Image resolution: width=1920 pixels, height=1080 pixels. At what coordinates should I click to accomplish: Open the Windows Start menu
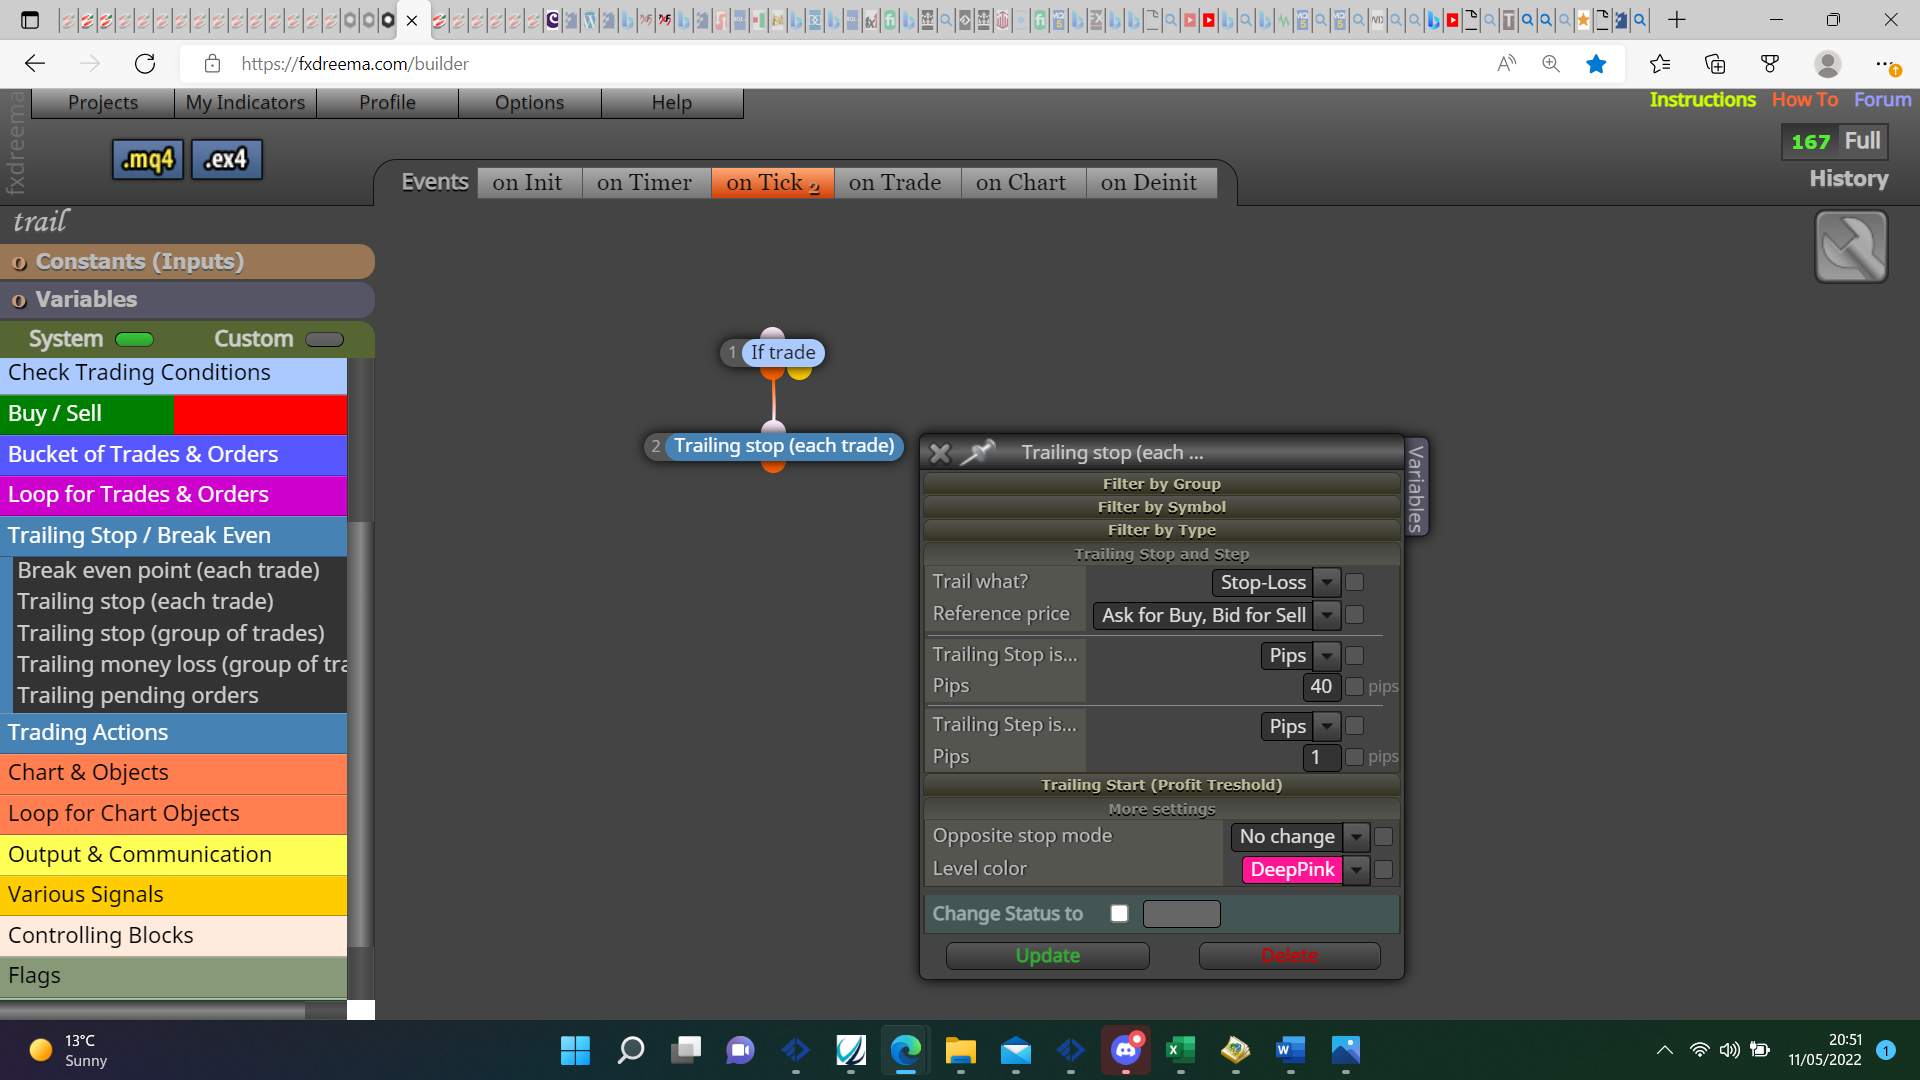575,1050
